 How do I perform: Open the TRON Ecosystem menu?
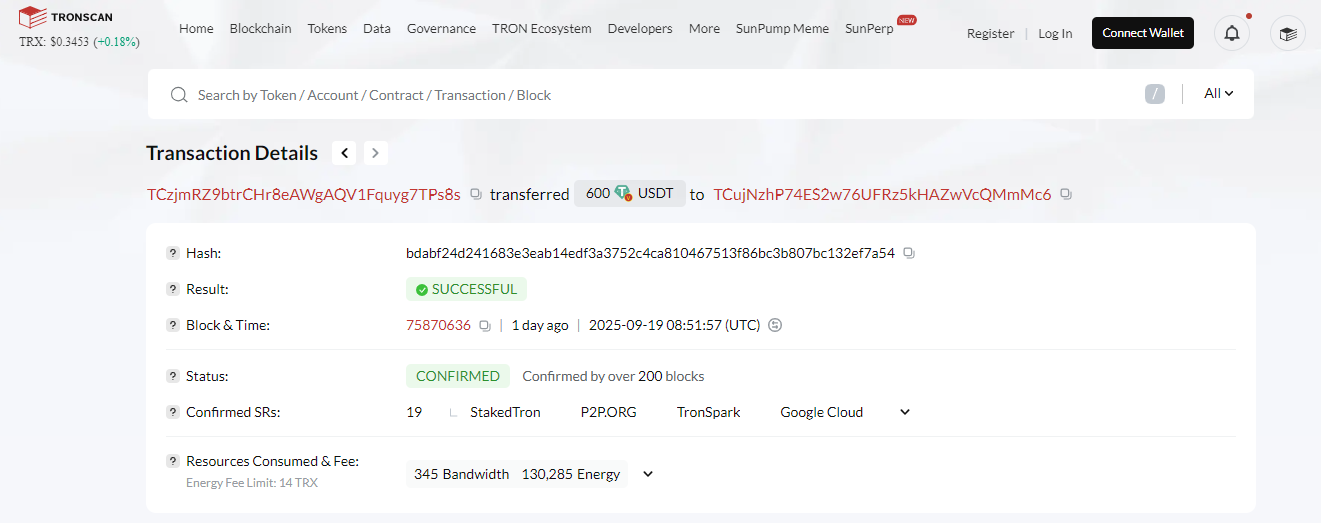[x=542, y=28]
